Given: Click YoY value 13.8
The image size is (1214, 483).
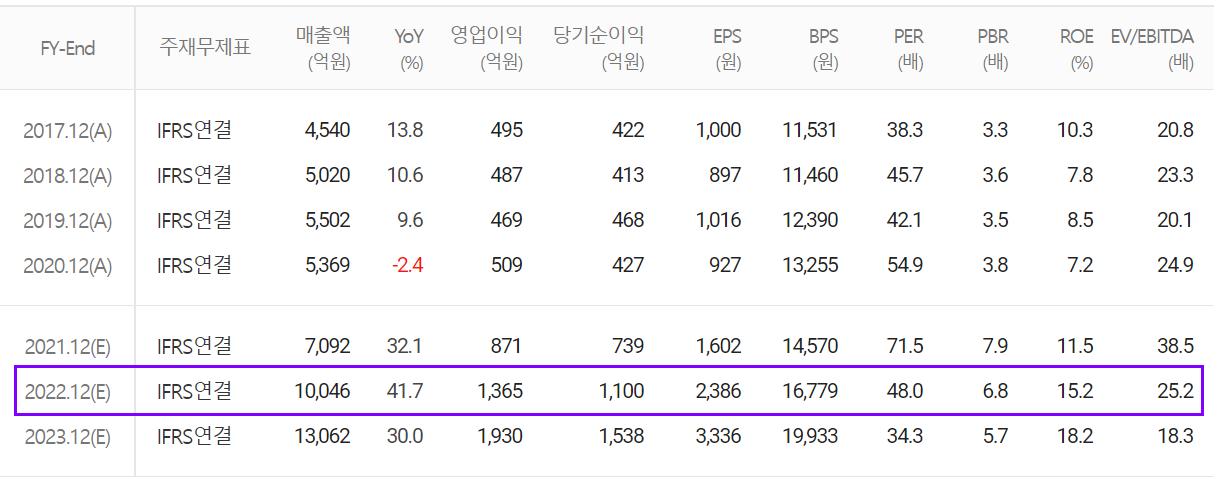Looking at the screenshot, I should pos(406,131).
